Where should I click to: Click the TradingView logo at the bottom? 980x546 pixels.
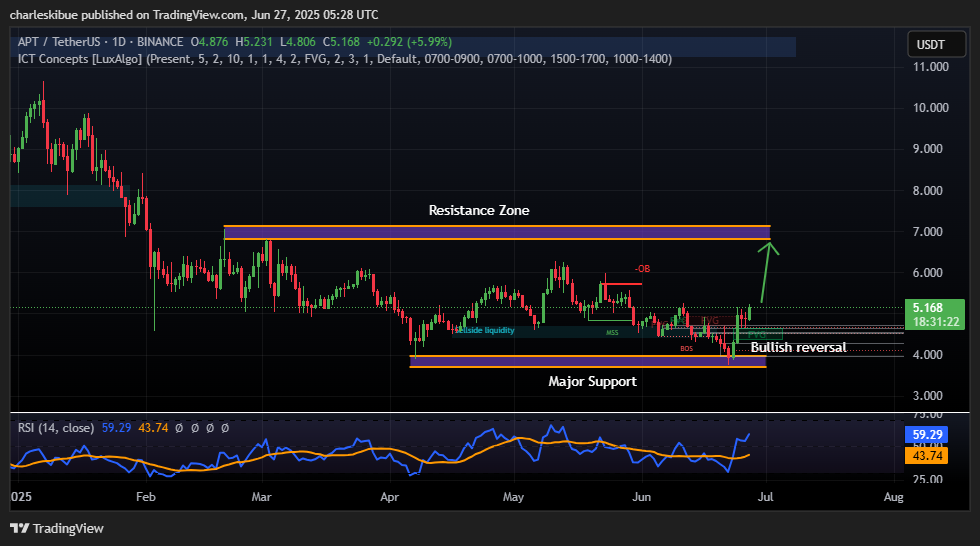pos(57,529)
